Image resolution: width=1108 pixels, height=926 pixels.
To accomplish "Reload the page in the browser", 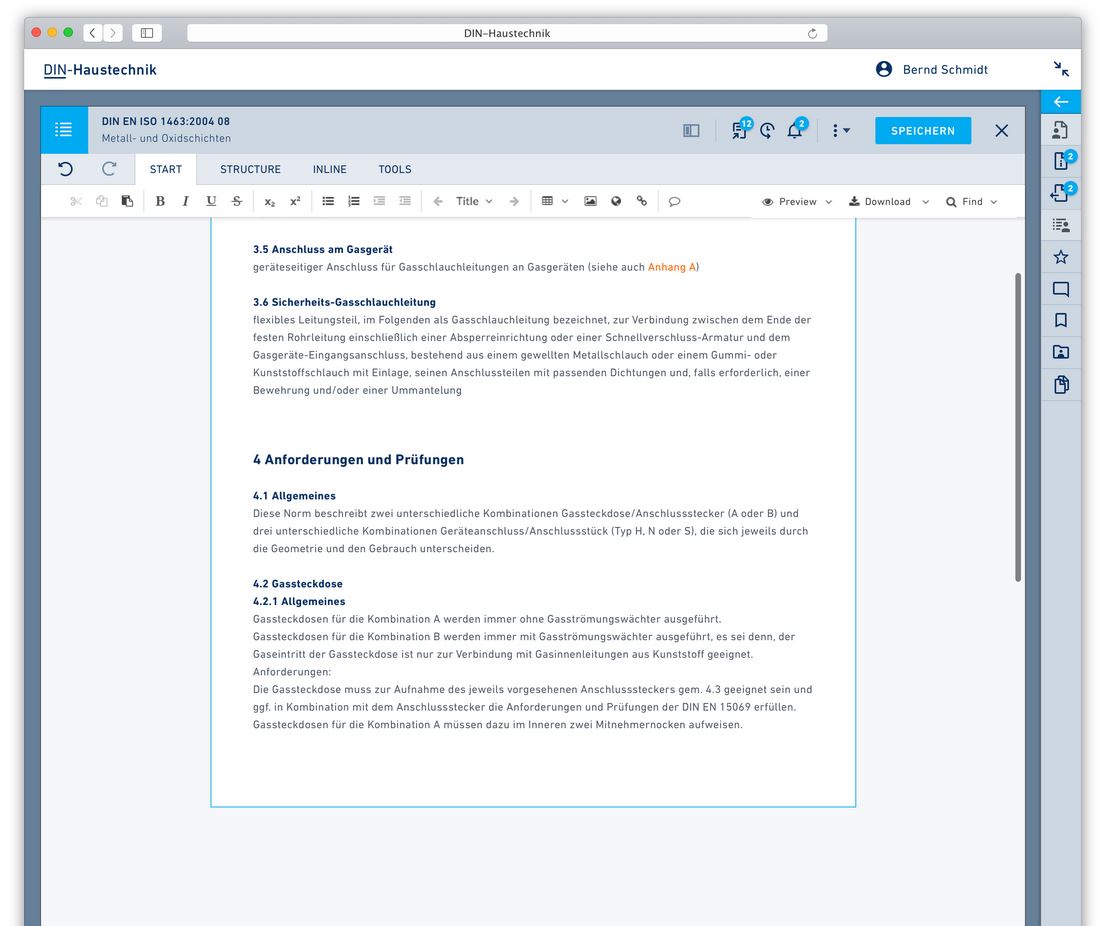I will point(813,33).
